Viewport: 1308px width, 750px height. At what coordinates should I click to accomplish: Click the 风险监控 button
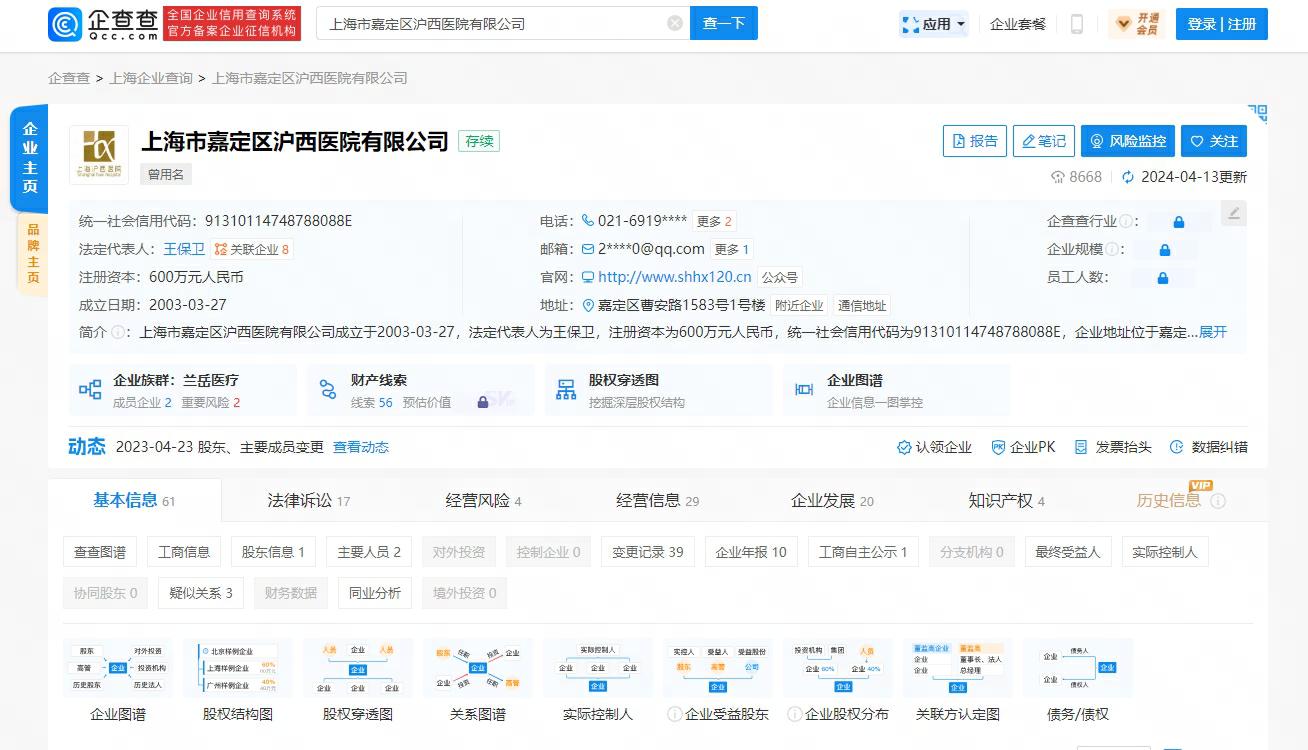tap(1128, 141)
